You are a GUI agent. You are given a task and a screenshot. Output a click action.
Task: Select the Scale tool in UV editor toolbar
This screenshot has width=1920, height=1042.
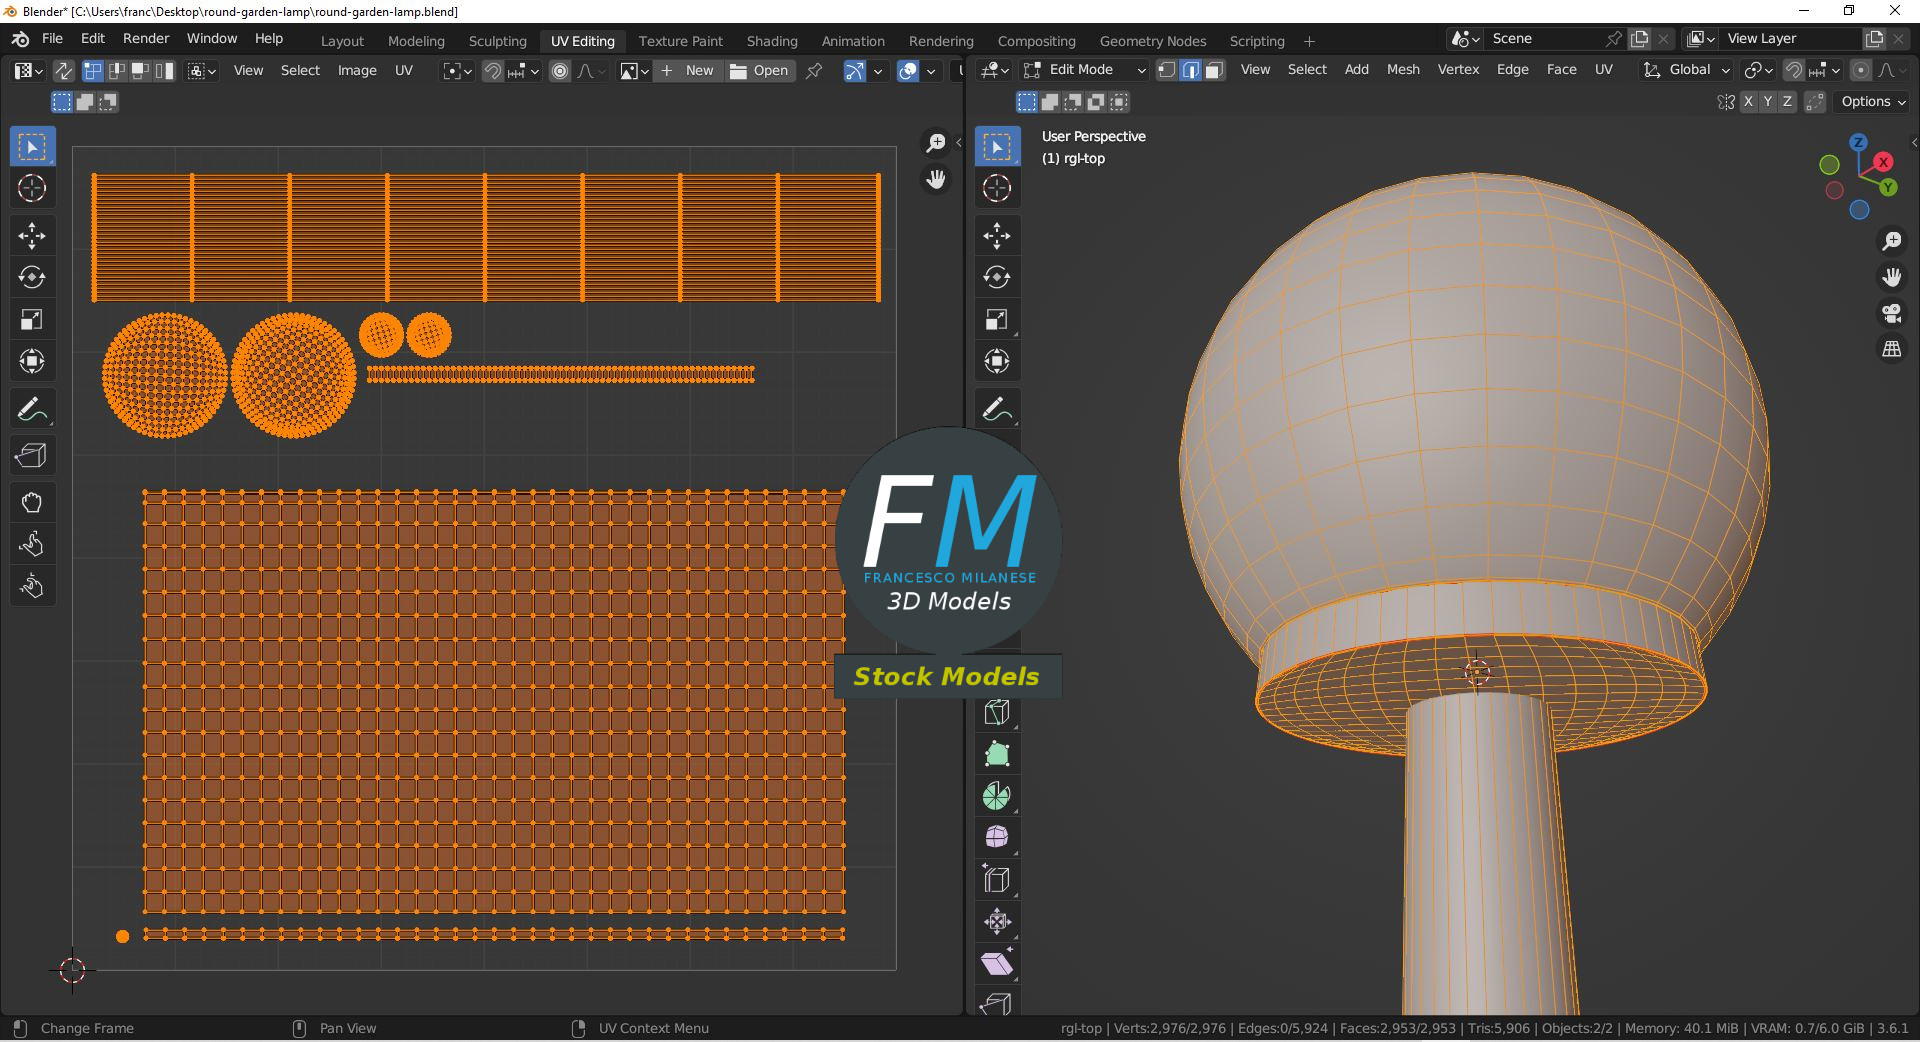point(32,319)
